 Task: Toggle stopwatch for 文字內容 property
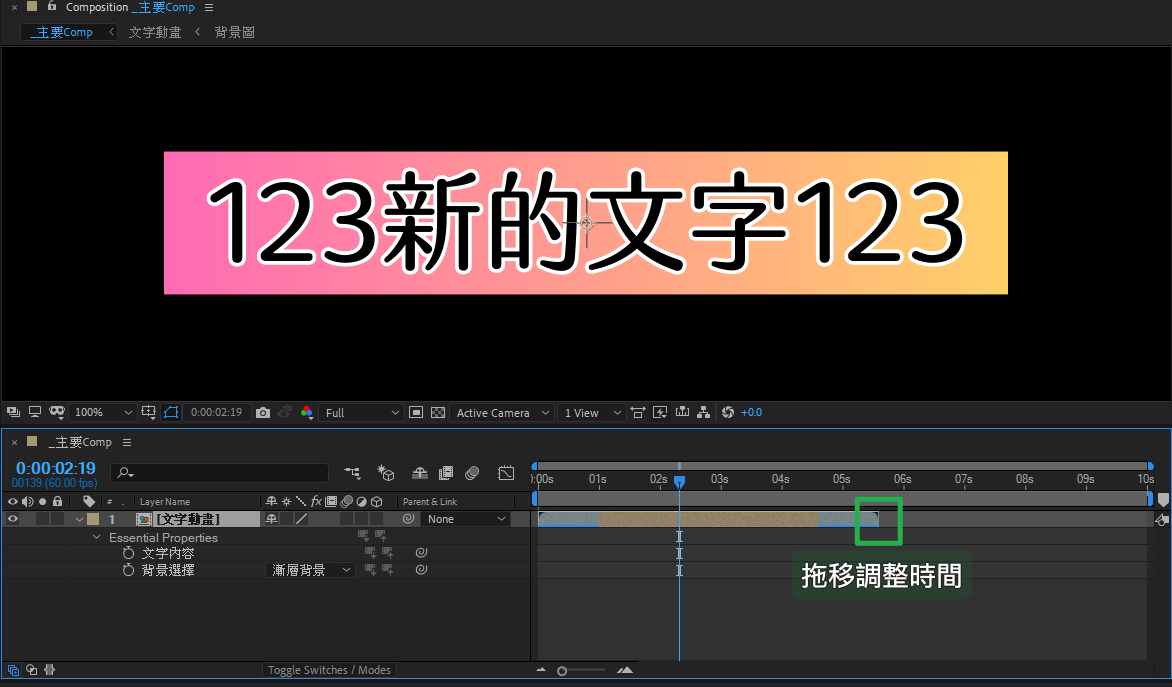coord(128,553)
